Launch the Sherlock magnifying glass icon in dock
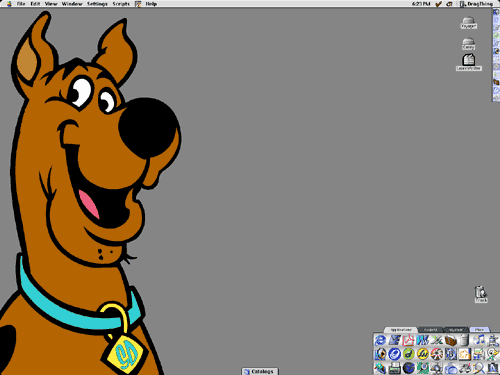The image size is (500, 375). coord(479,368)
